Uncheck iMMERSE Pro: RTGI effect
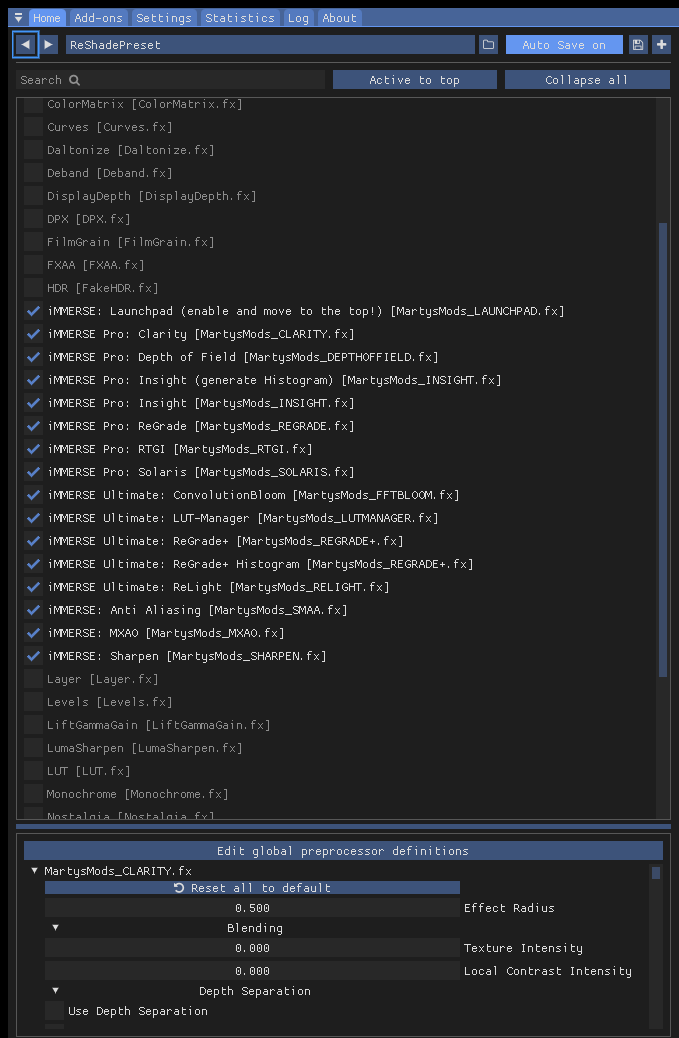 [x=33, y=449]
